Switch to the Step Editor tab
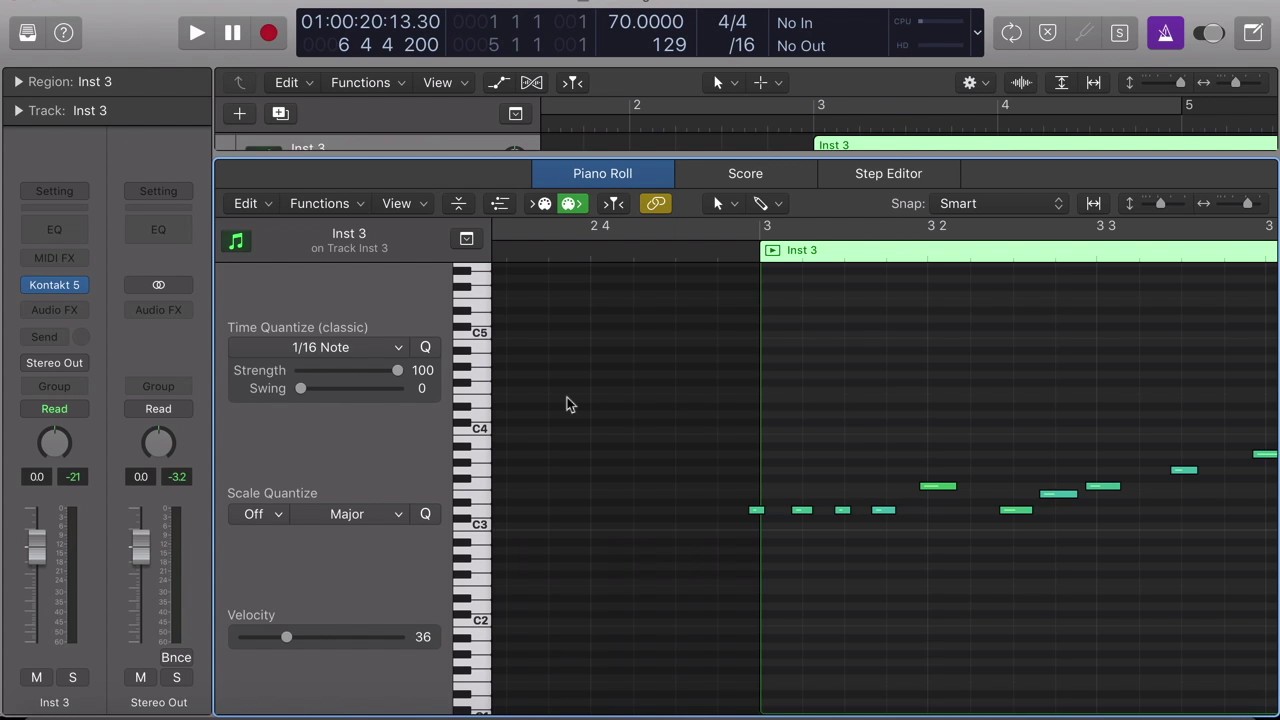The image size is (1280, 720). coord(888,174)
